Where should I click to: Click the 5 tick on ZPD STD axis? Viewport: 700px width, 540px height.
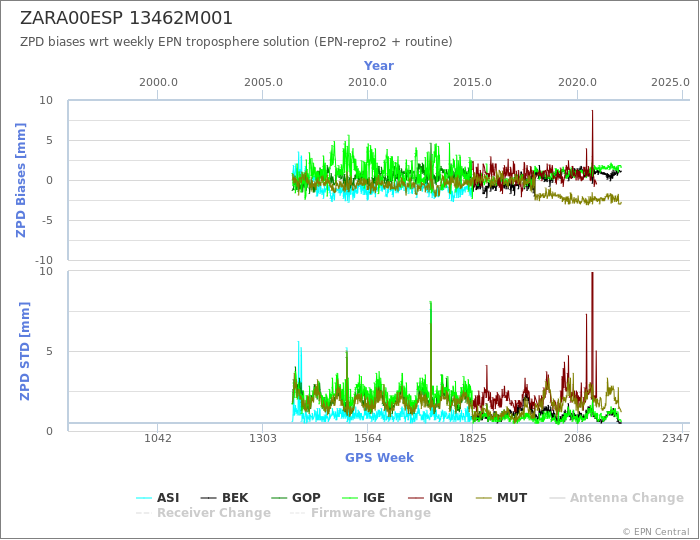(x=50, y=352)
